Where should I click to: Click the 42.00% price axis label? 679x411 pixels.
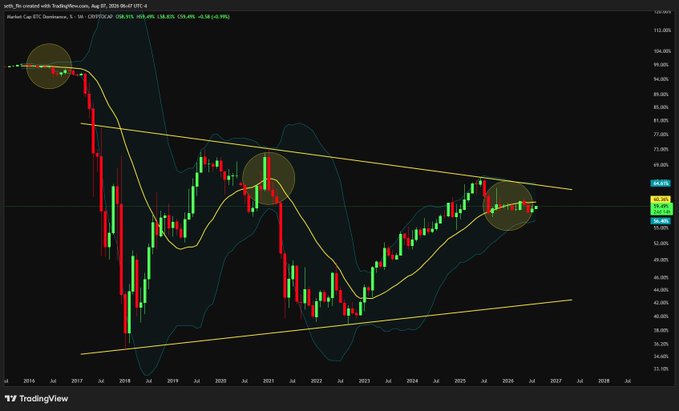pyautogui.click(x=663, y=303)
